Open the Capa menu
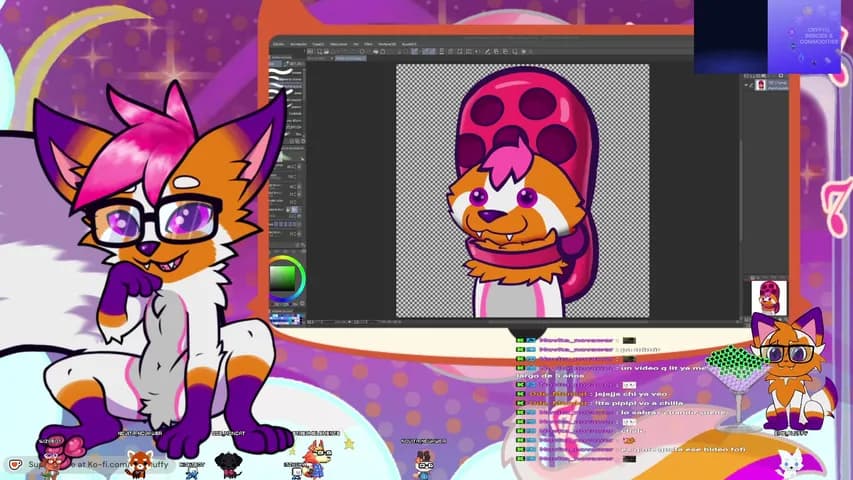The image size is (853, 480). click(x=318, y=44)
